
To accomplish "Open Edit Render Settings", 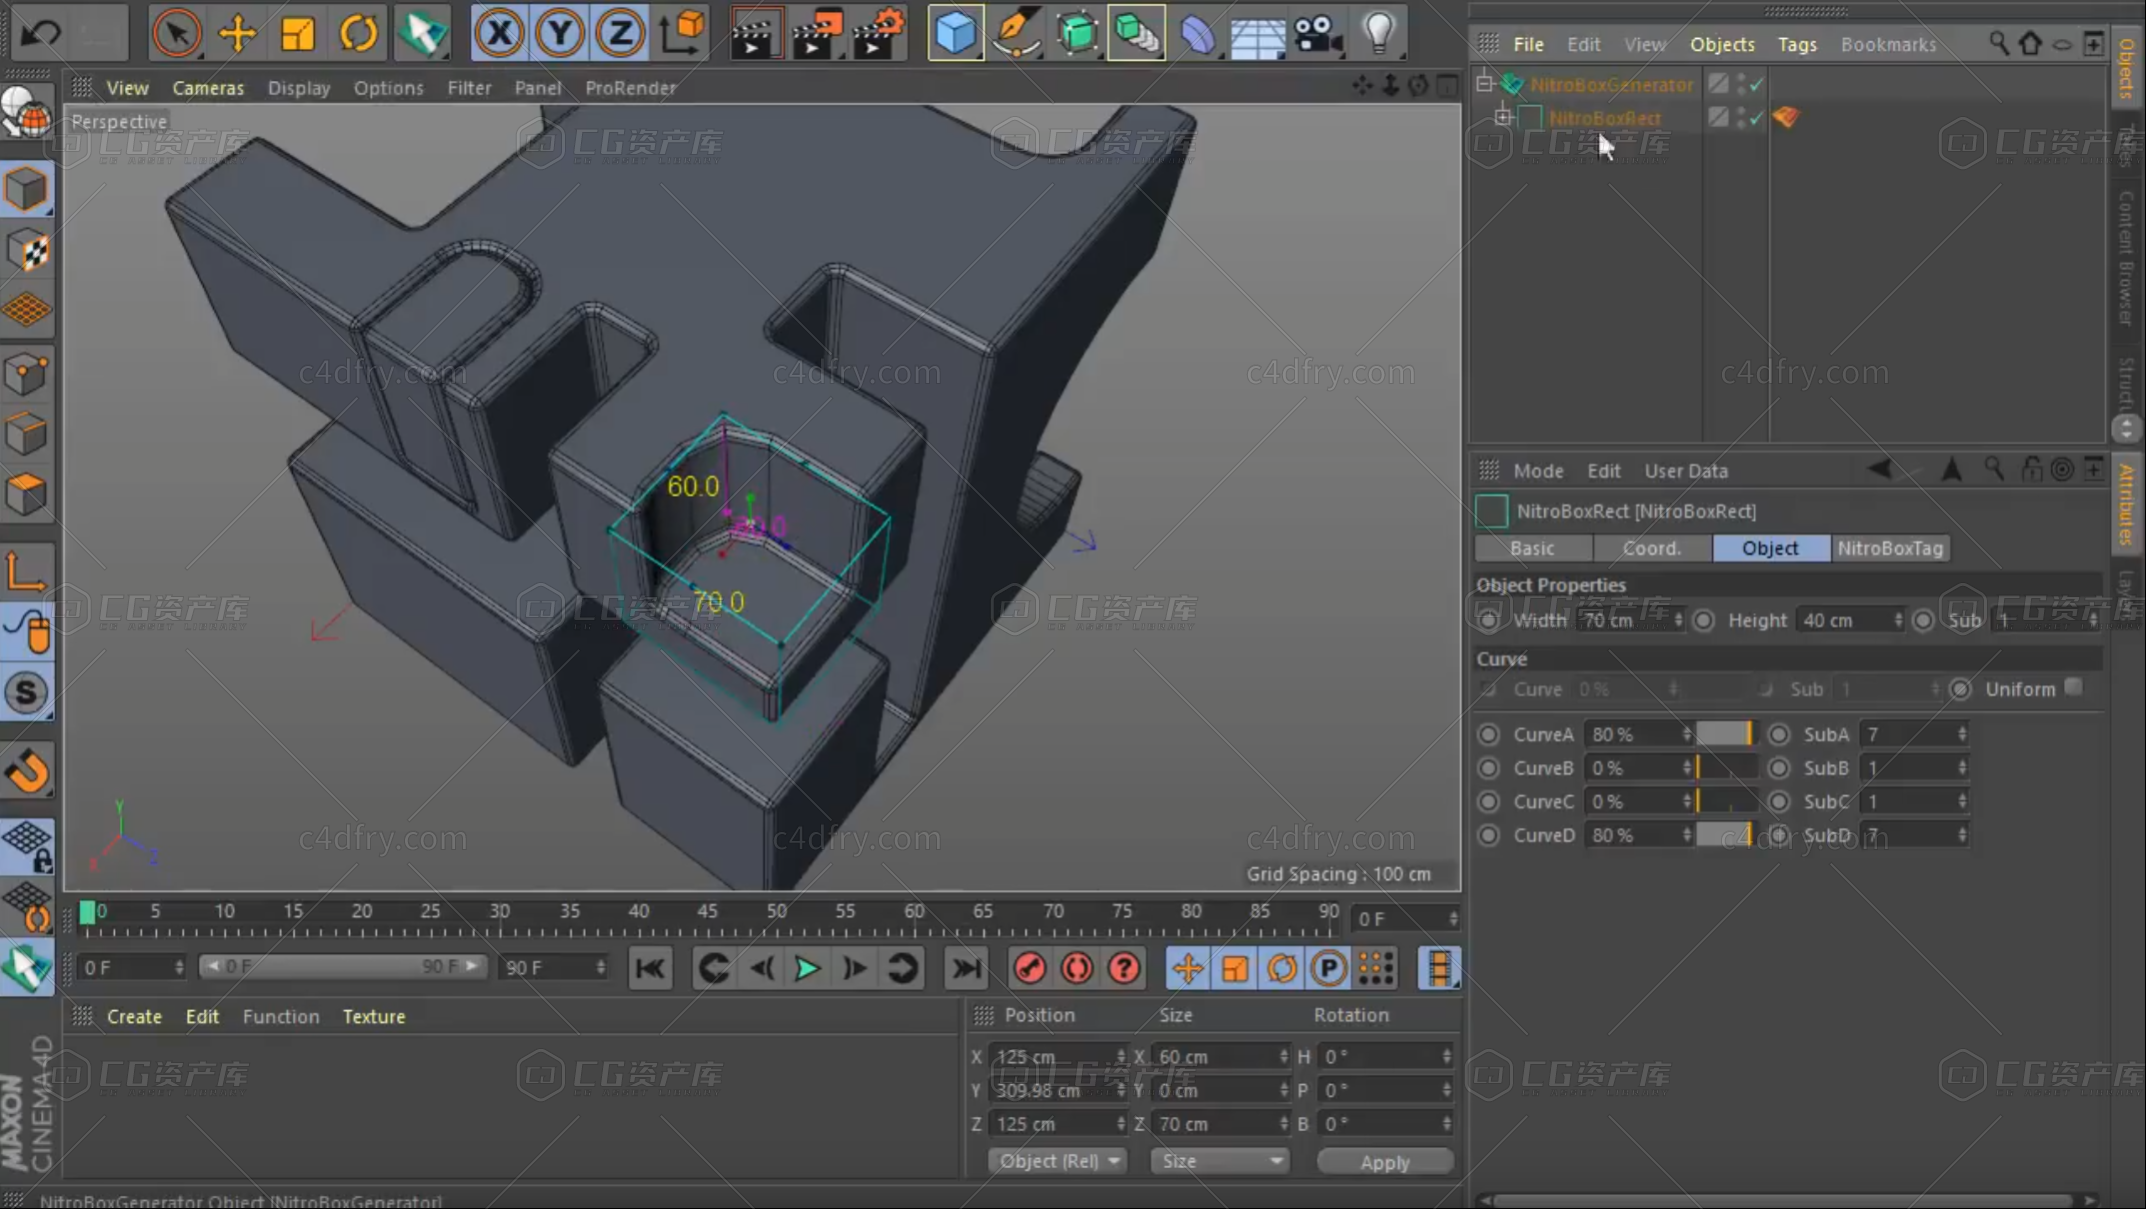I will pyautogui.click(x=879, y=33).
